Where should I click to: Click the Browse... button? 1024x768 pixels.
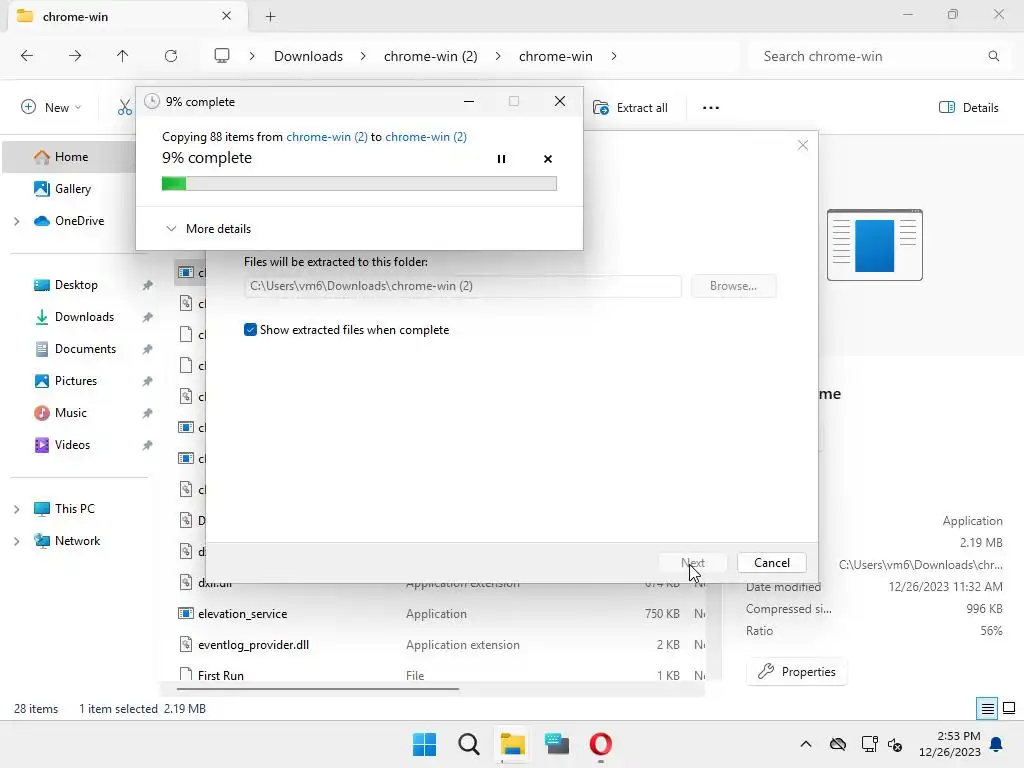(x=733, y=286)
